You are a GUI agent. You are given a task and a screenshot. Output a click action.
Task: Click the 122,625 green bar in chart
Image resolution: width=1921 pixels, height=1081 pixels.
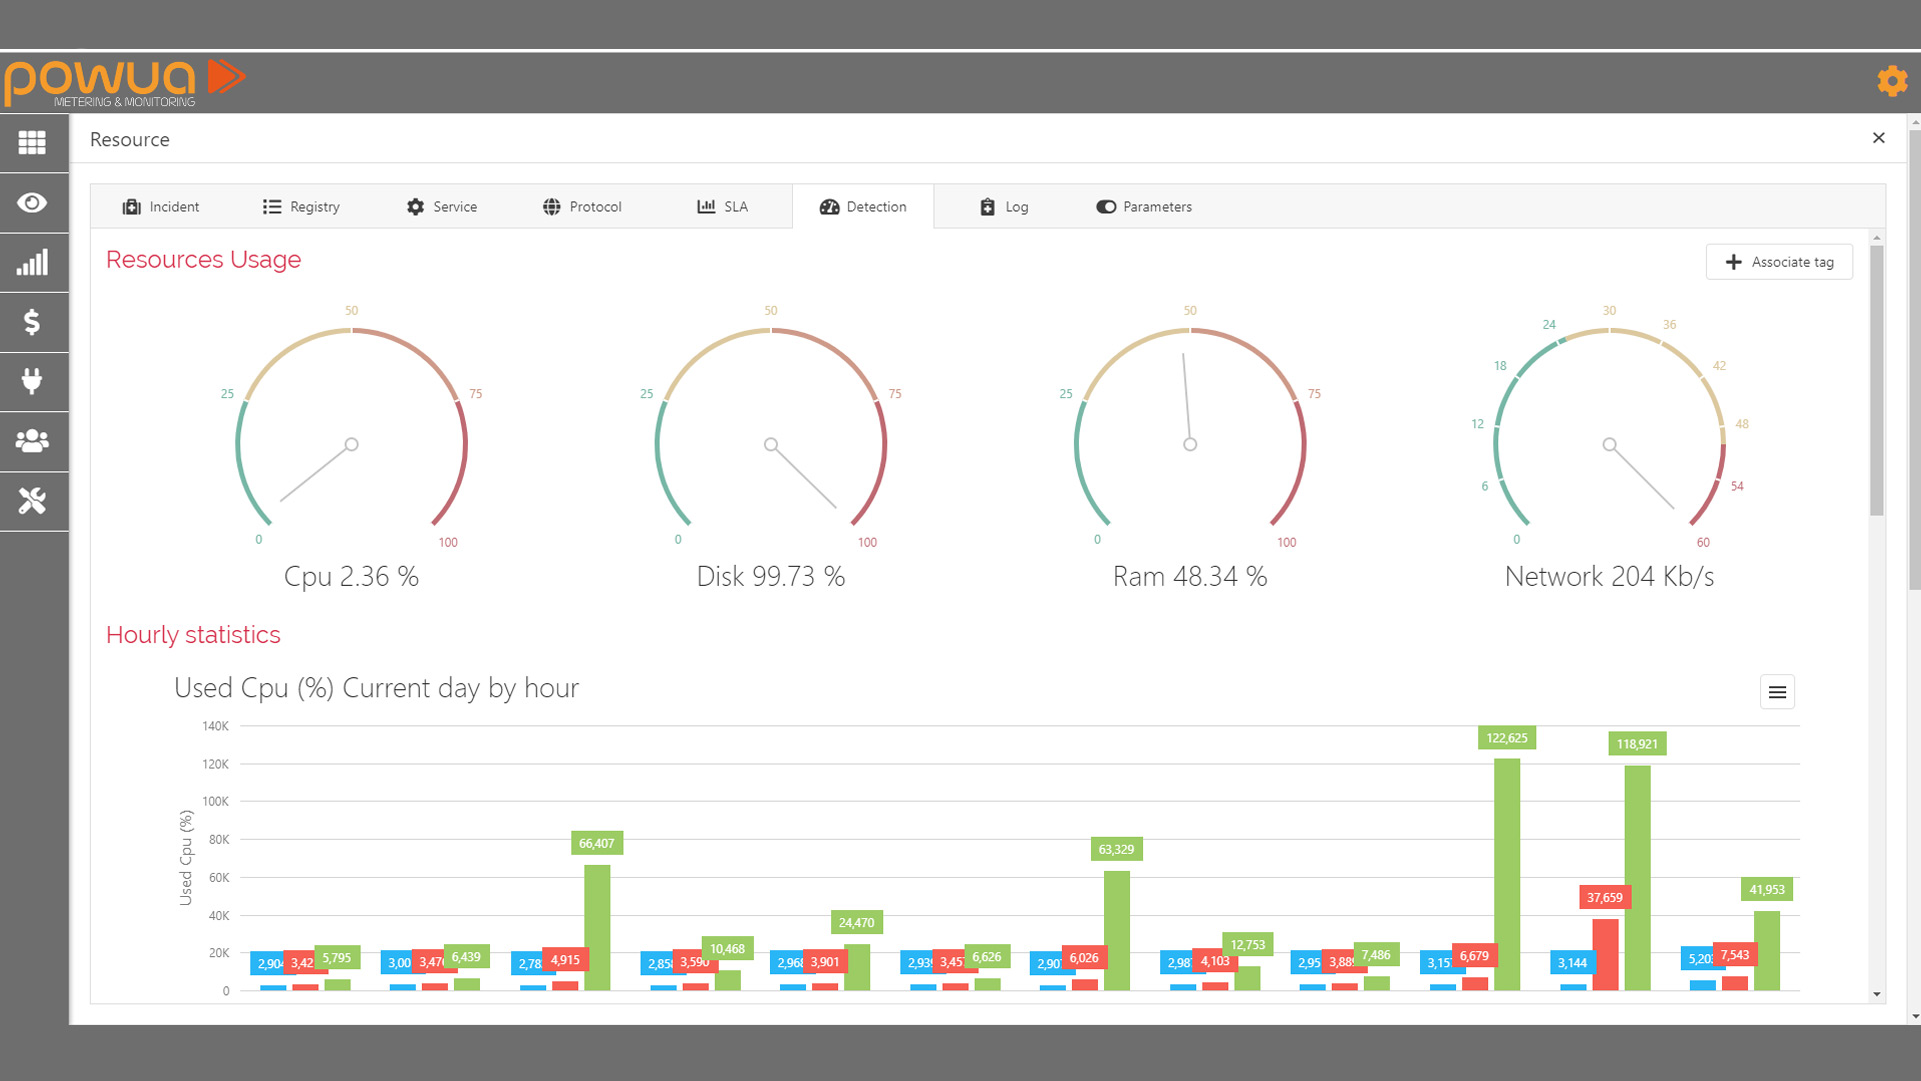click(1507, 874)
